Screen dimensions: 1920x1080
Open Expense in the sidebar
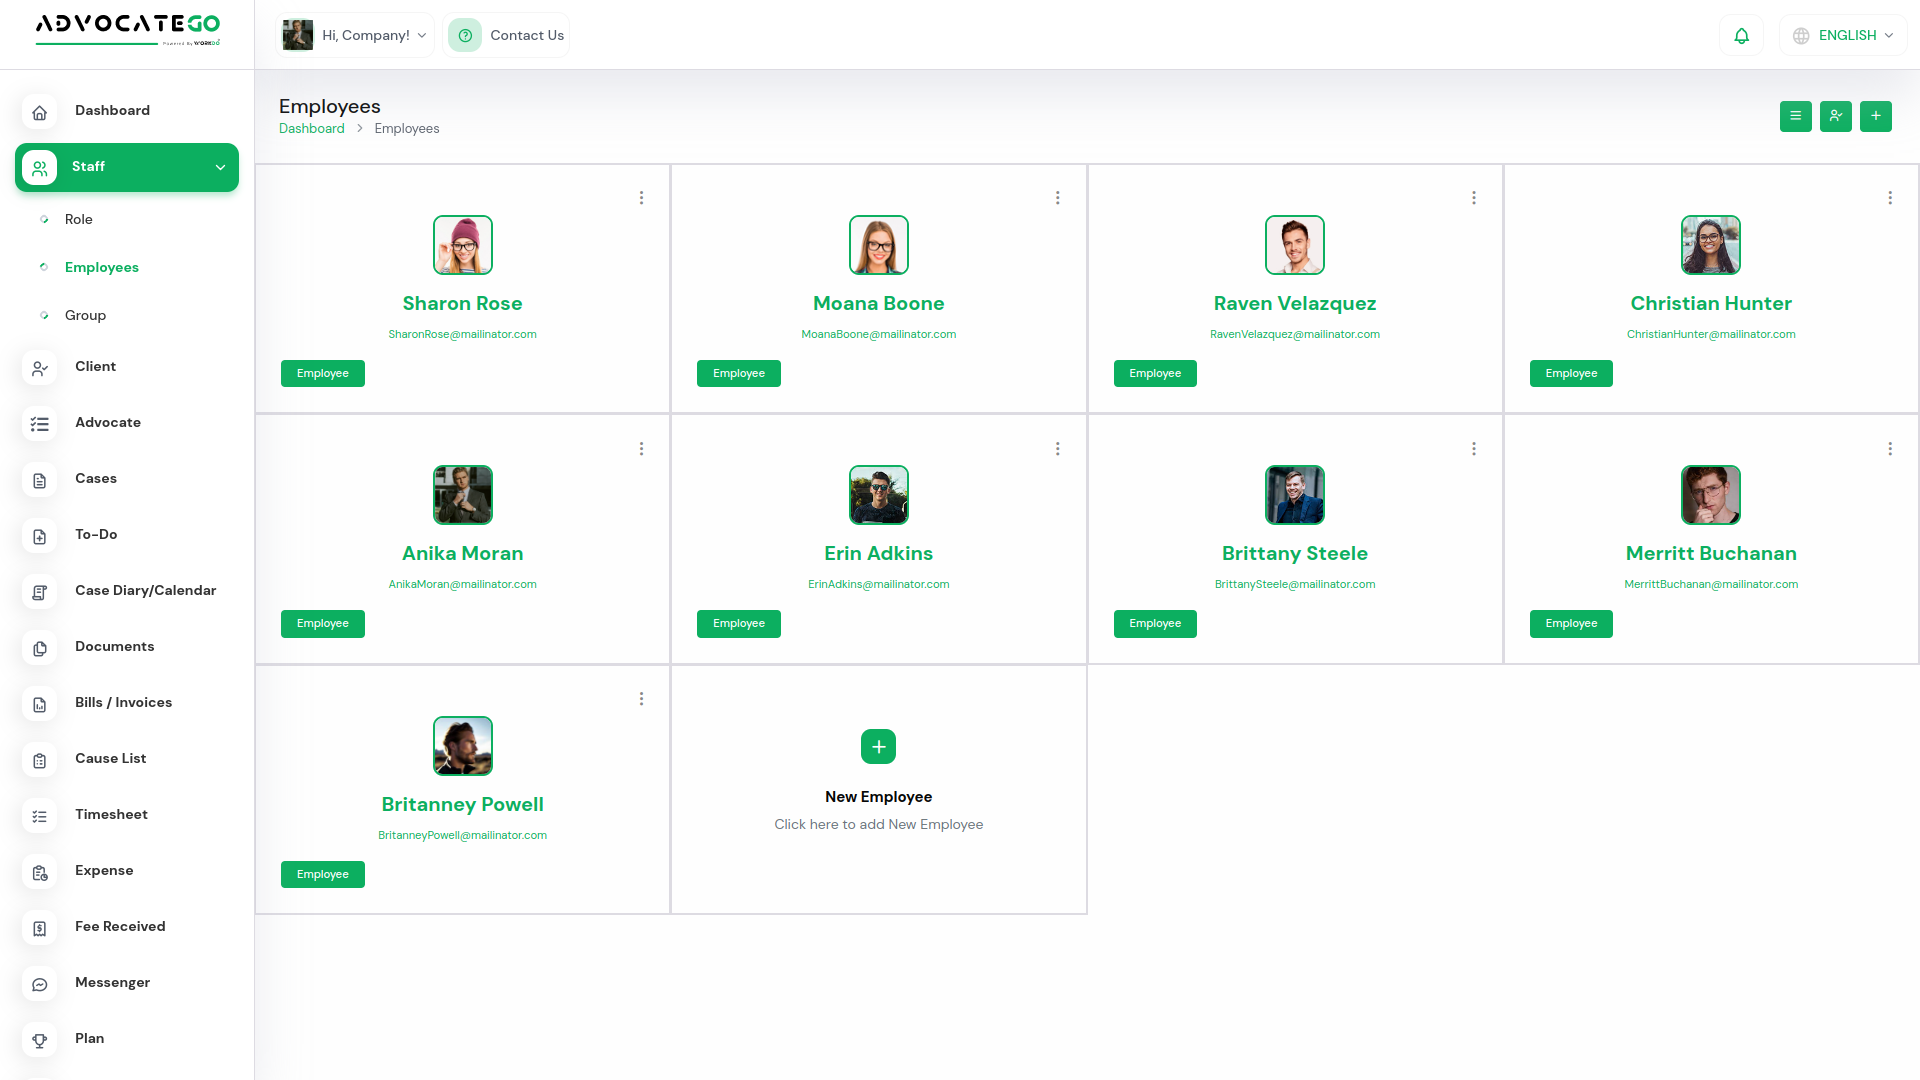pyautogui.click(x=104, y=871)
